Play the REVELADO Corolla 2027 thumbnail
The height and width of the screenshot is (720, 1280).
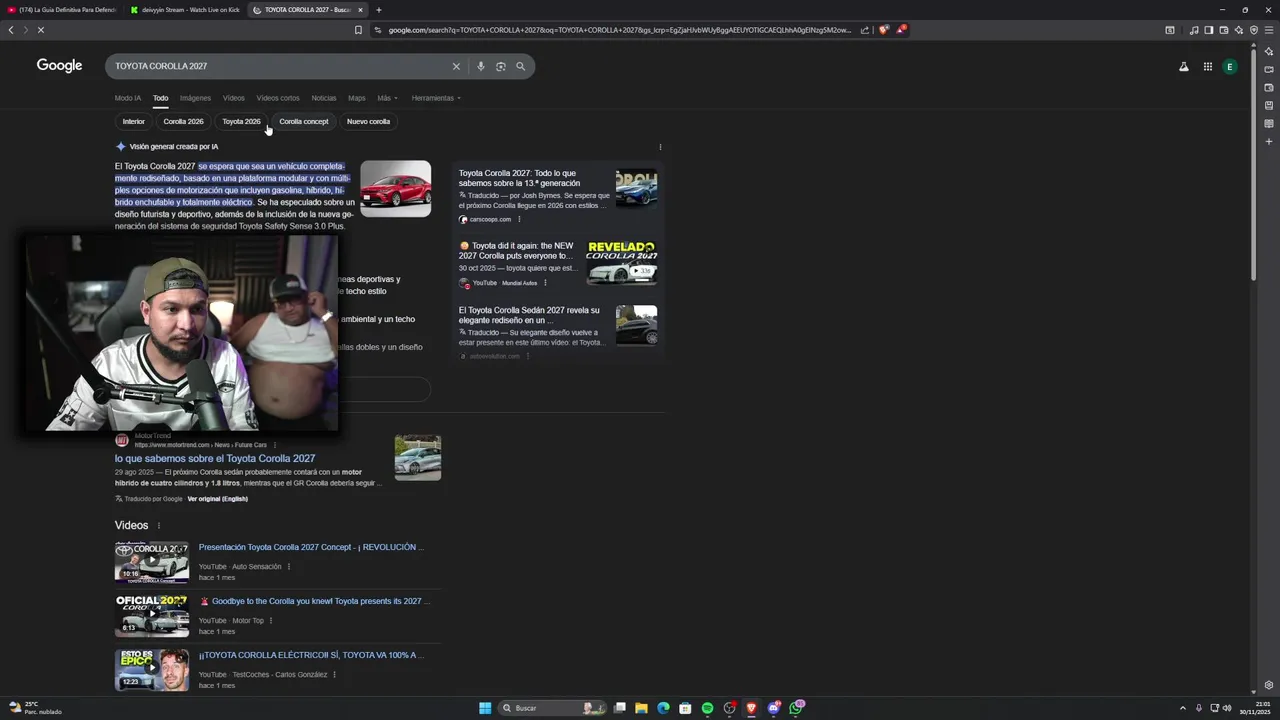pos(622,263)
